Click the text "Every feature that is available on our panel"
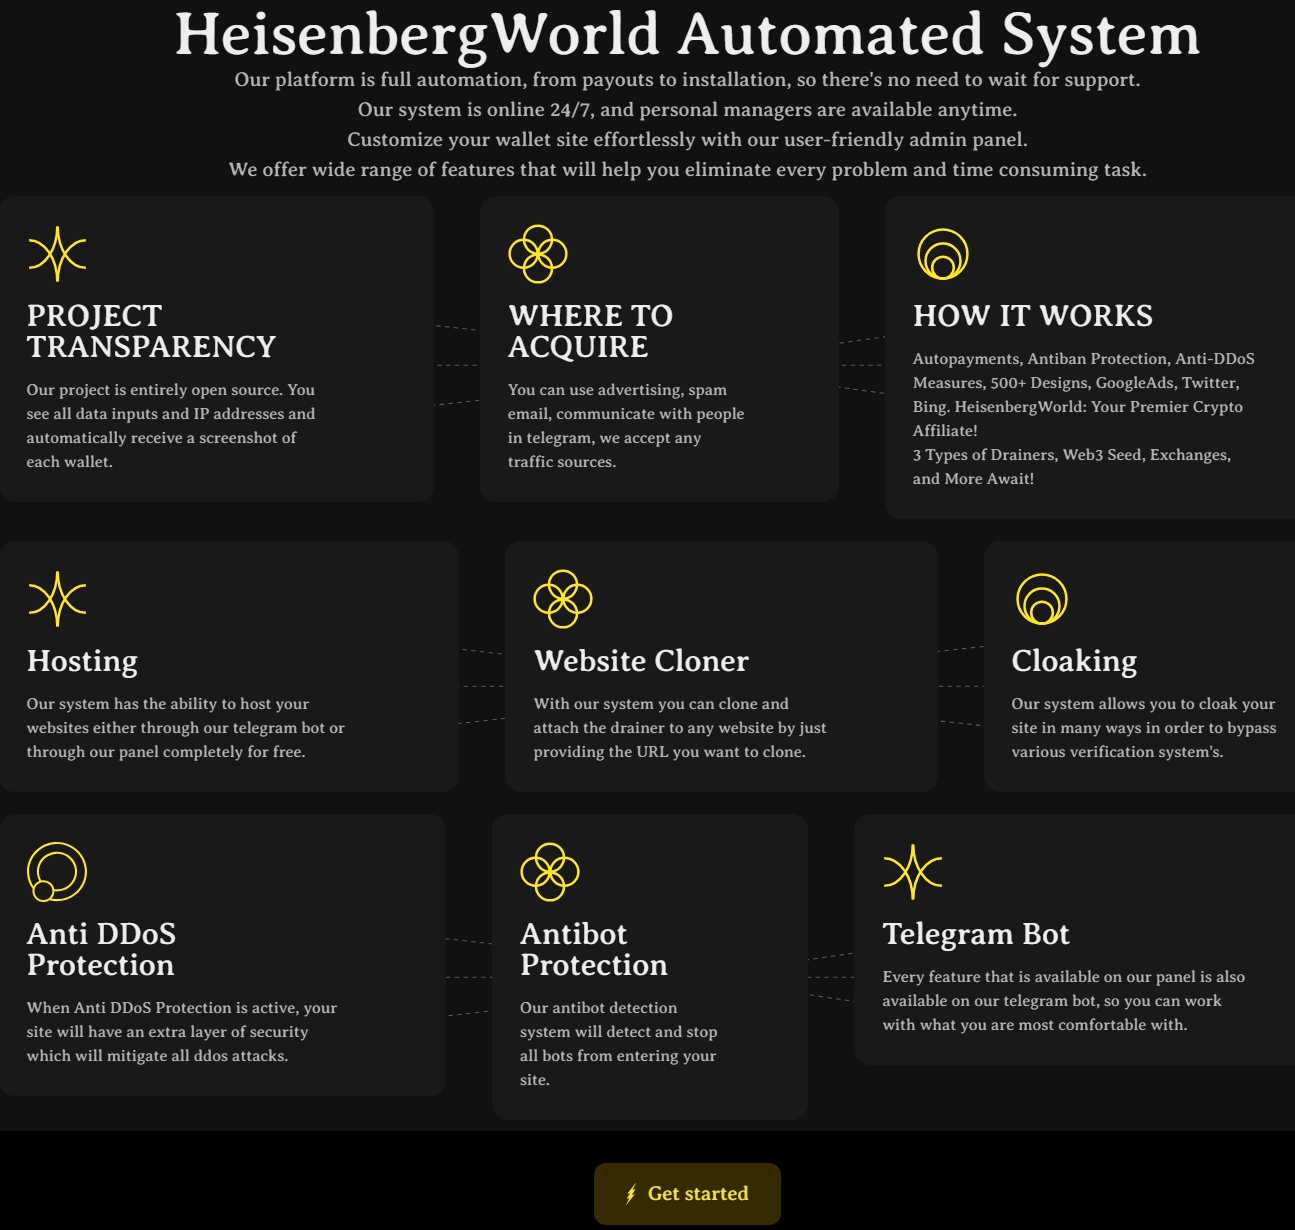This screenshot has height=1230, width=1295. point(1064,1001)
